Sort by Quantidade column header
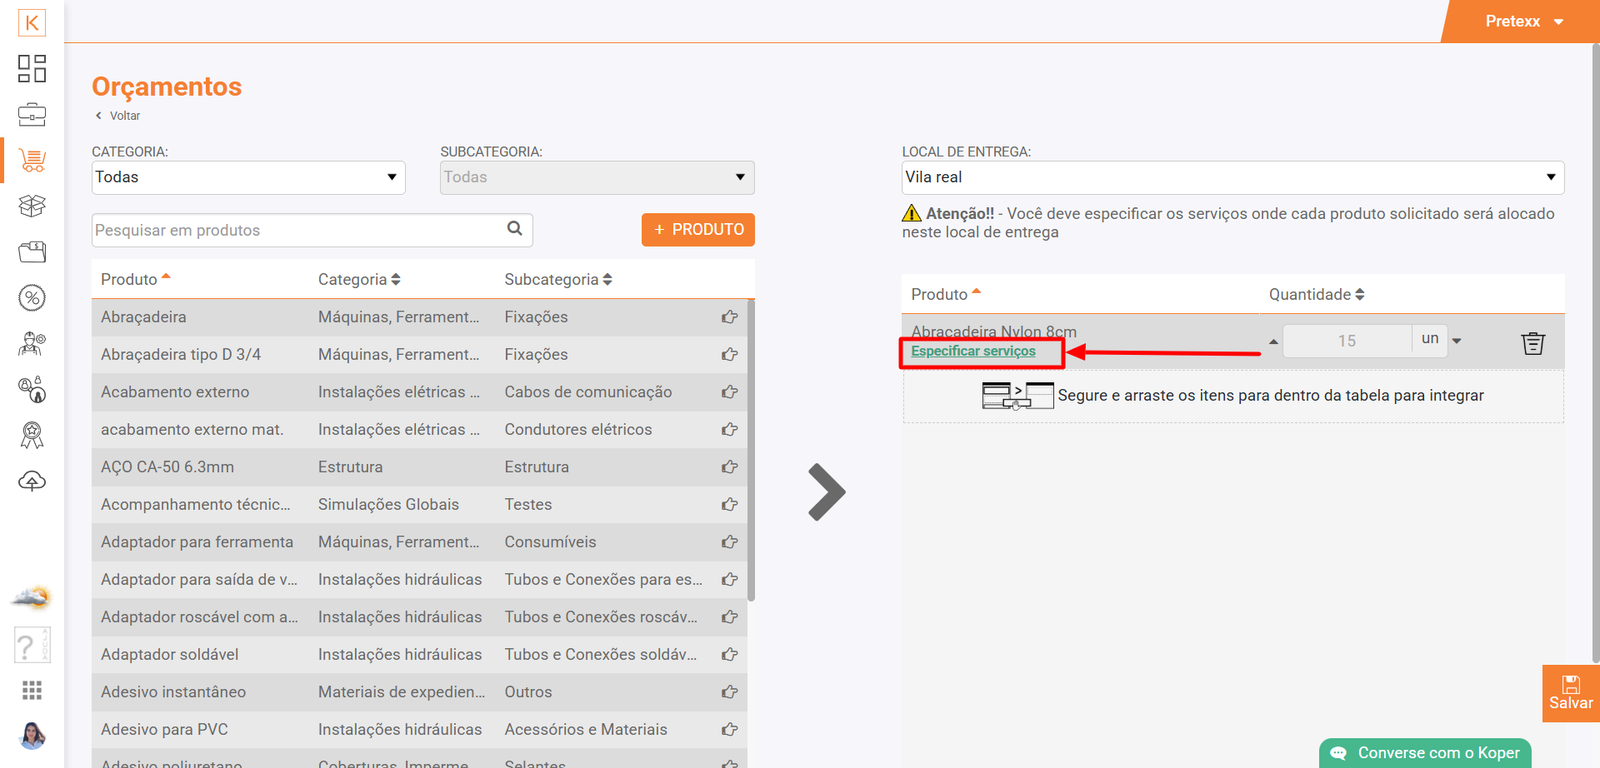The image size is (1600, 768). 1316,294
